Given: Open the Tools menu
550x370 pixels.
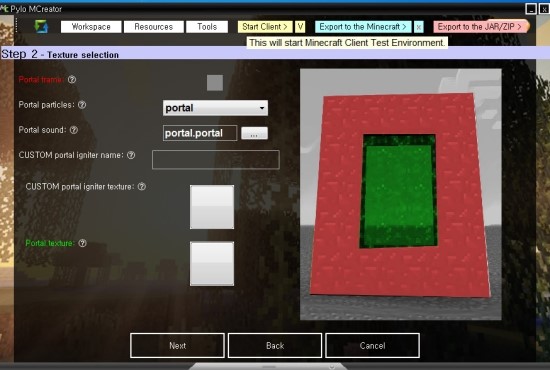Looking at the screenshot, I should click(x=207, y=27).
